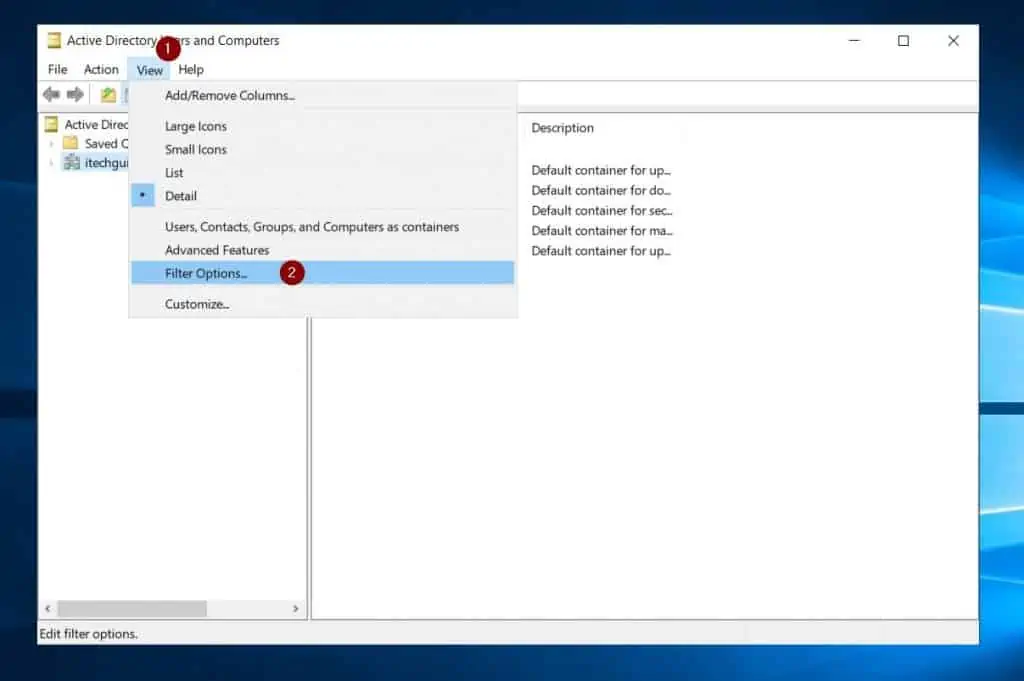The width and height of the screenshot is (1024, 681).
Task: Select 'Default container for do...' row
Action: tap(601, 191)
